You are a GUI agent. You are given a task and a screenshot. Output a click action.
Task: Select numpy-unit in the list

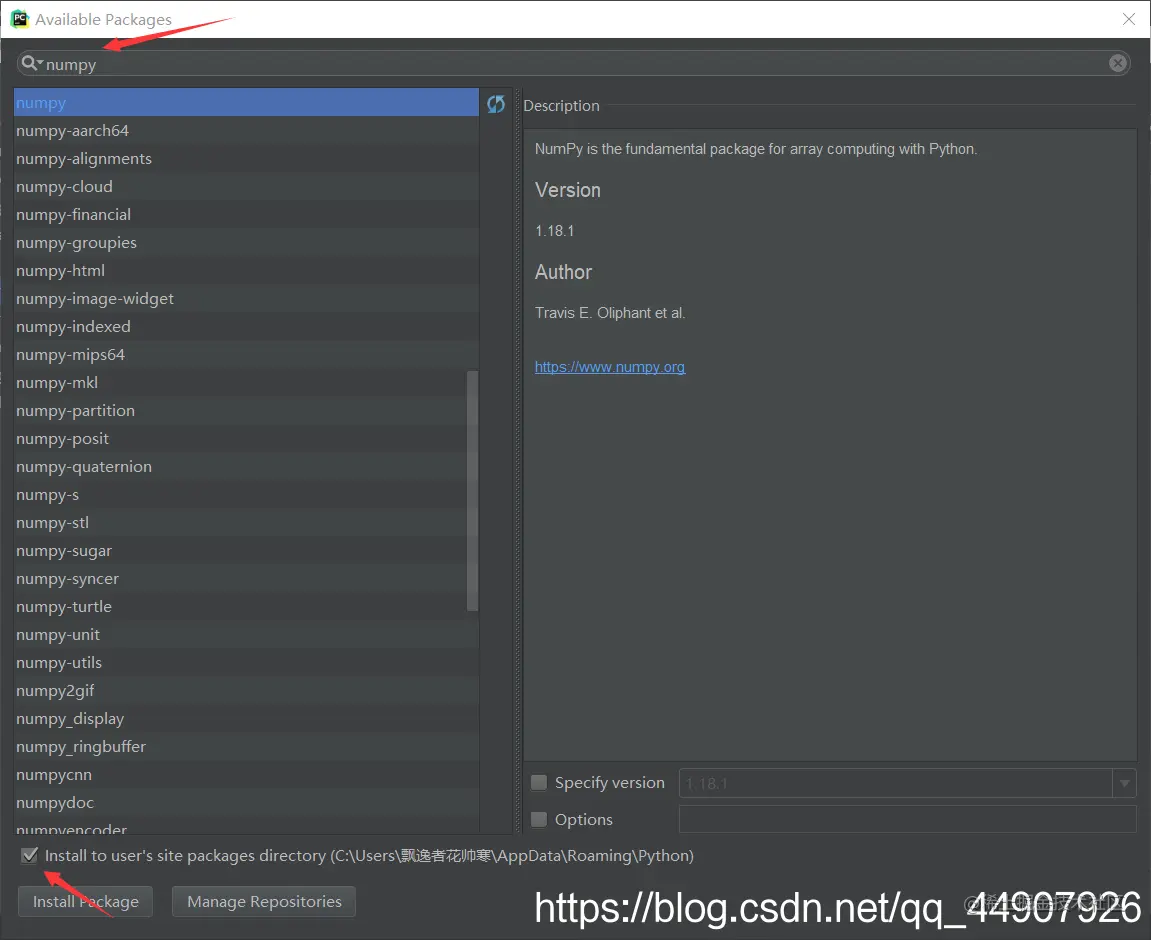[x=246, y=634]
